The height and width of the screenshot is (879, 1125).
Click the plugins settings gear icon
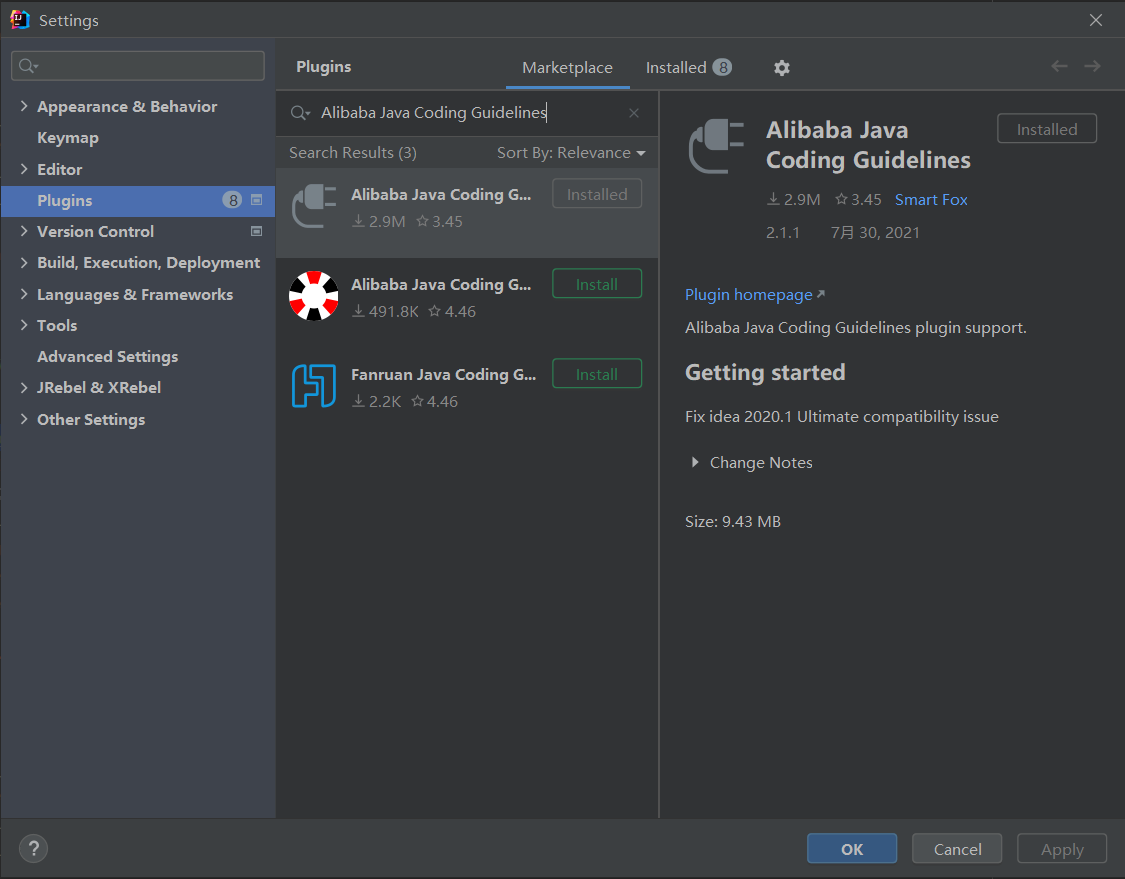[781, 67]
